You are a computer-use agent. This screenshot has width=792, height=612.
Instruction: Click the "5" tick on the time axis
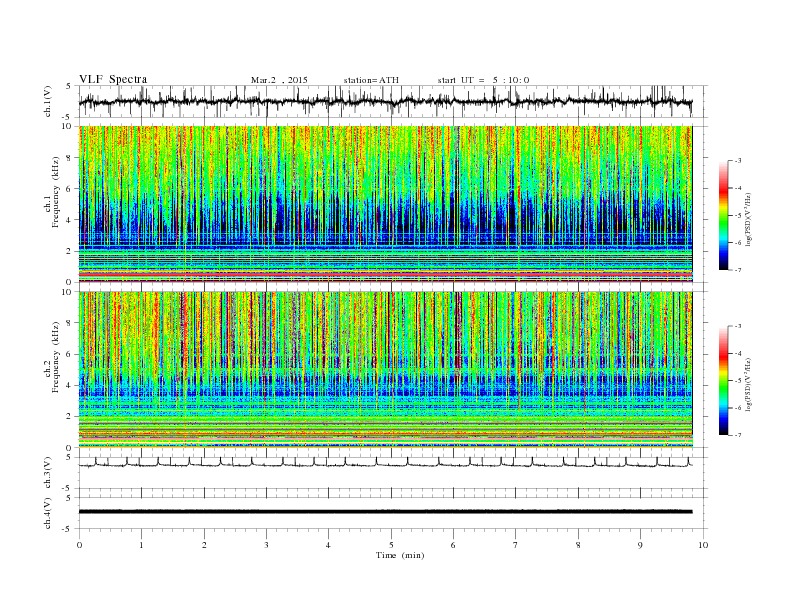point(391,545)
